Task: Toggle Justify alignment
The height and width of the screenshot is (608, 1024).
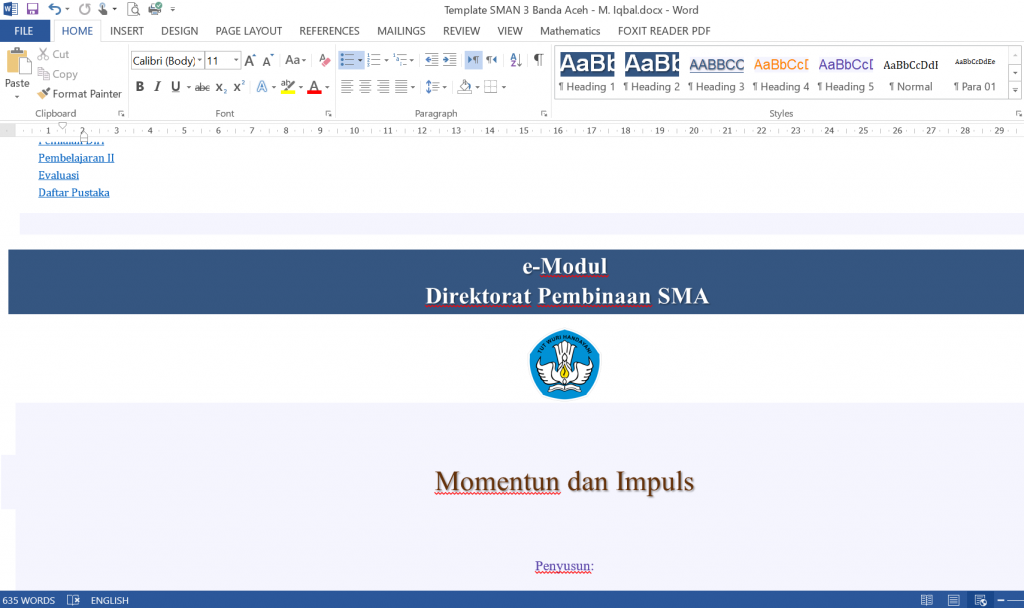Action: click(x=401, y=86)
